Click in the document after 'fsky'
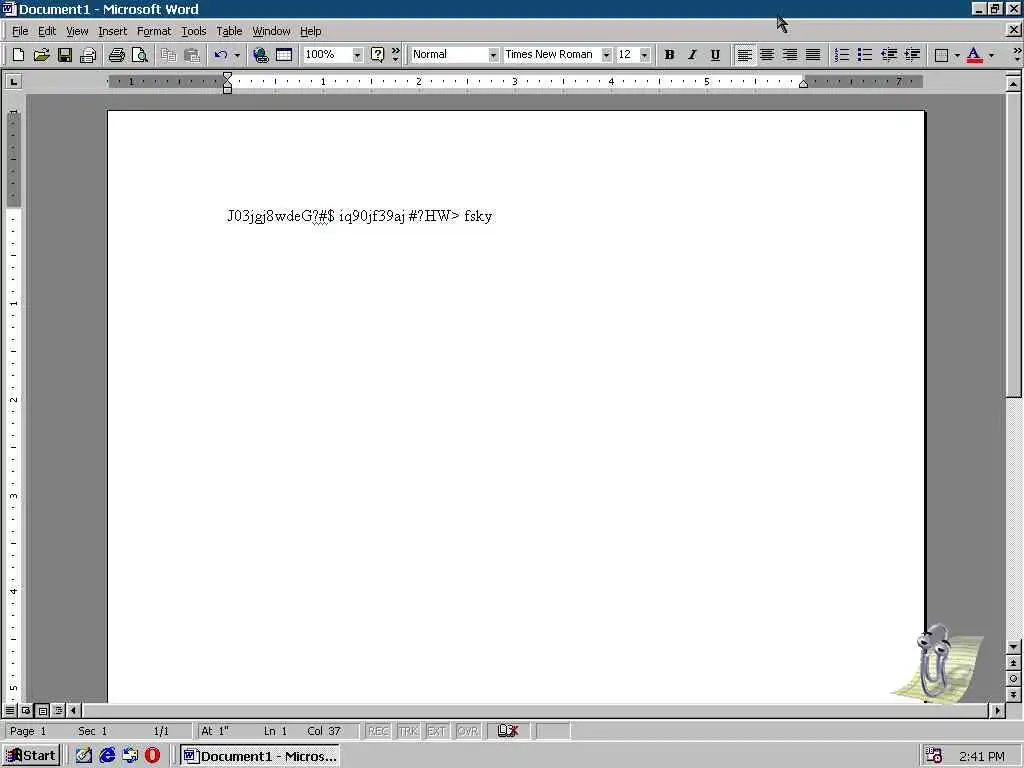1024x768 pixels. click(494, 216)
